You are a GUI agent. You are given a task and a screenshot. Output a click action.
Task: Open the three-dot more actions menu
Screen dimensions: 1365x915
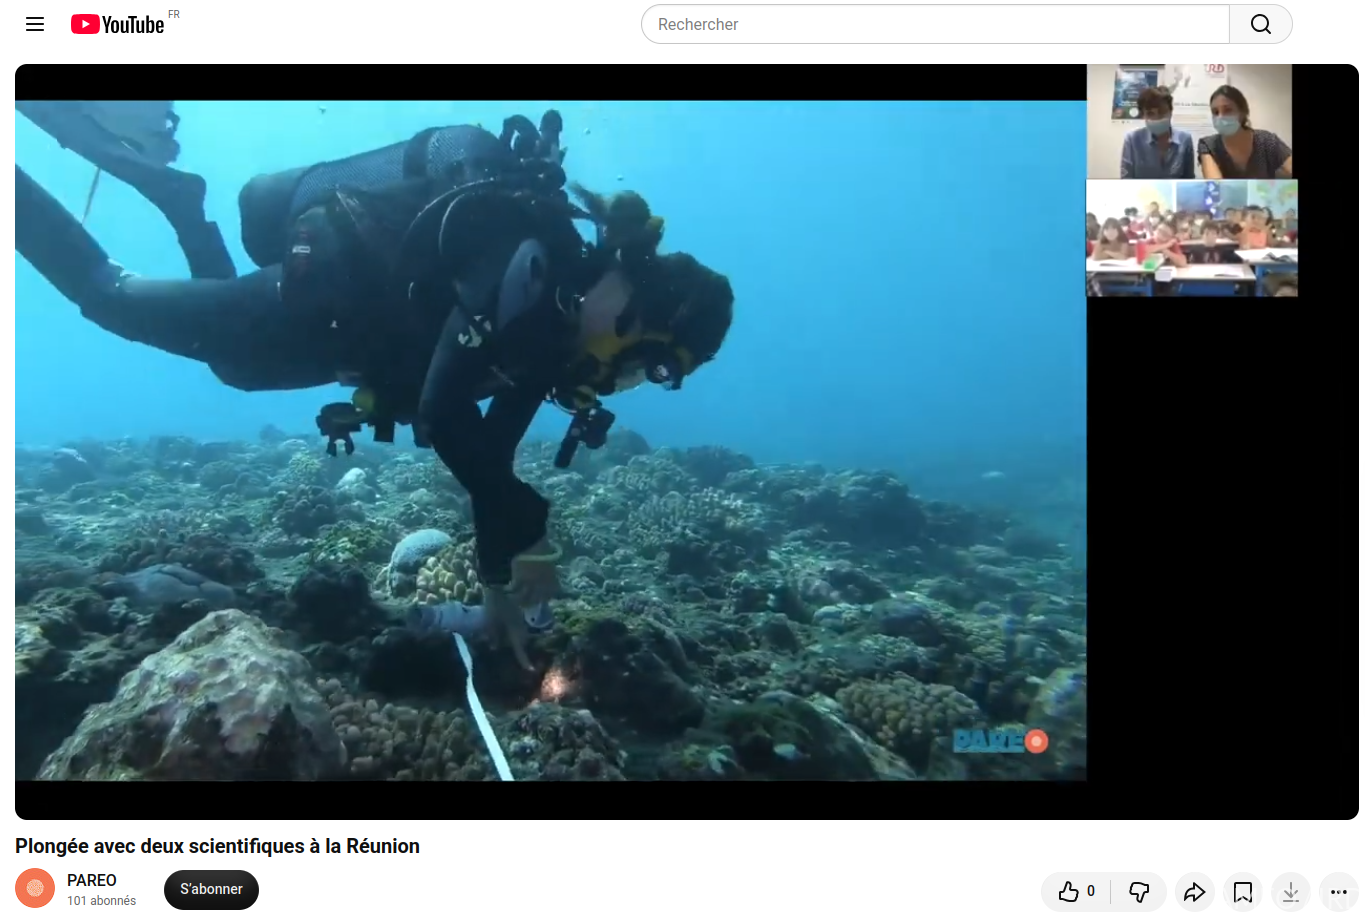click(x=1339, y=891)
